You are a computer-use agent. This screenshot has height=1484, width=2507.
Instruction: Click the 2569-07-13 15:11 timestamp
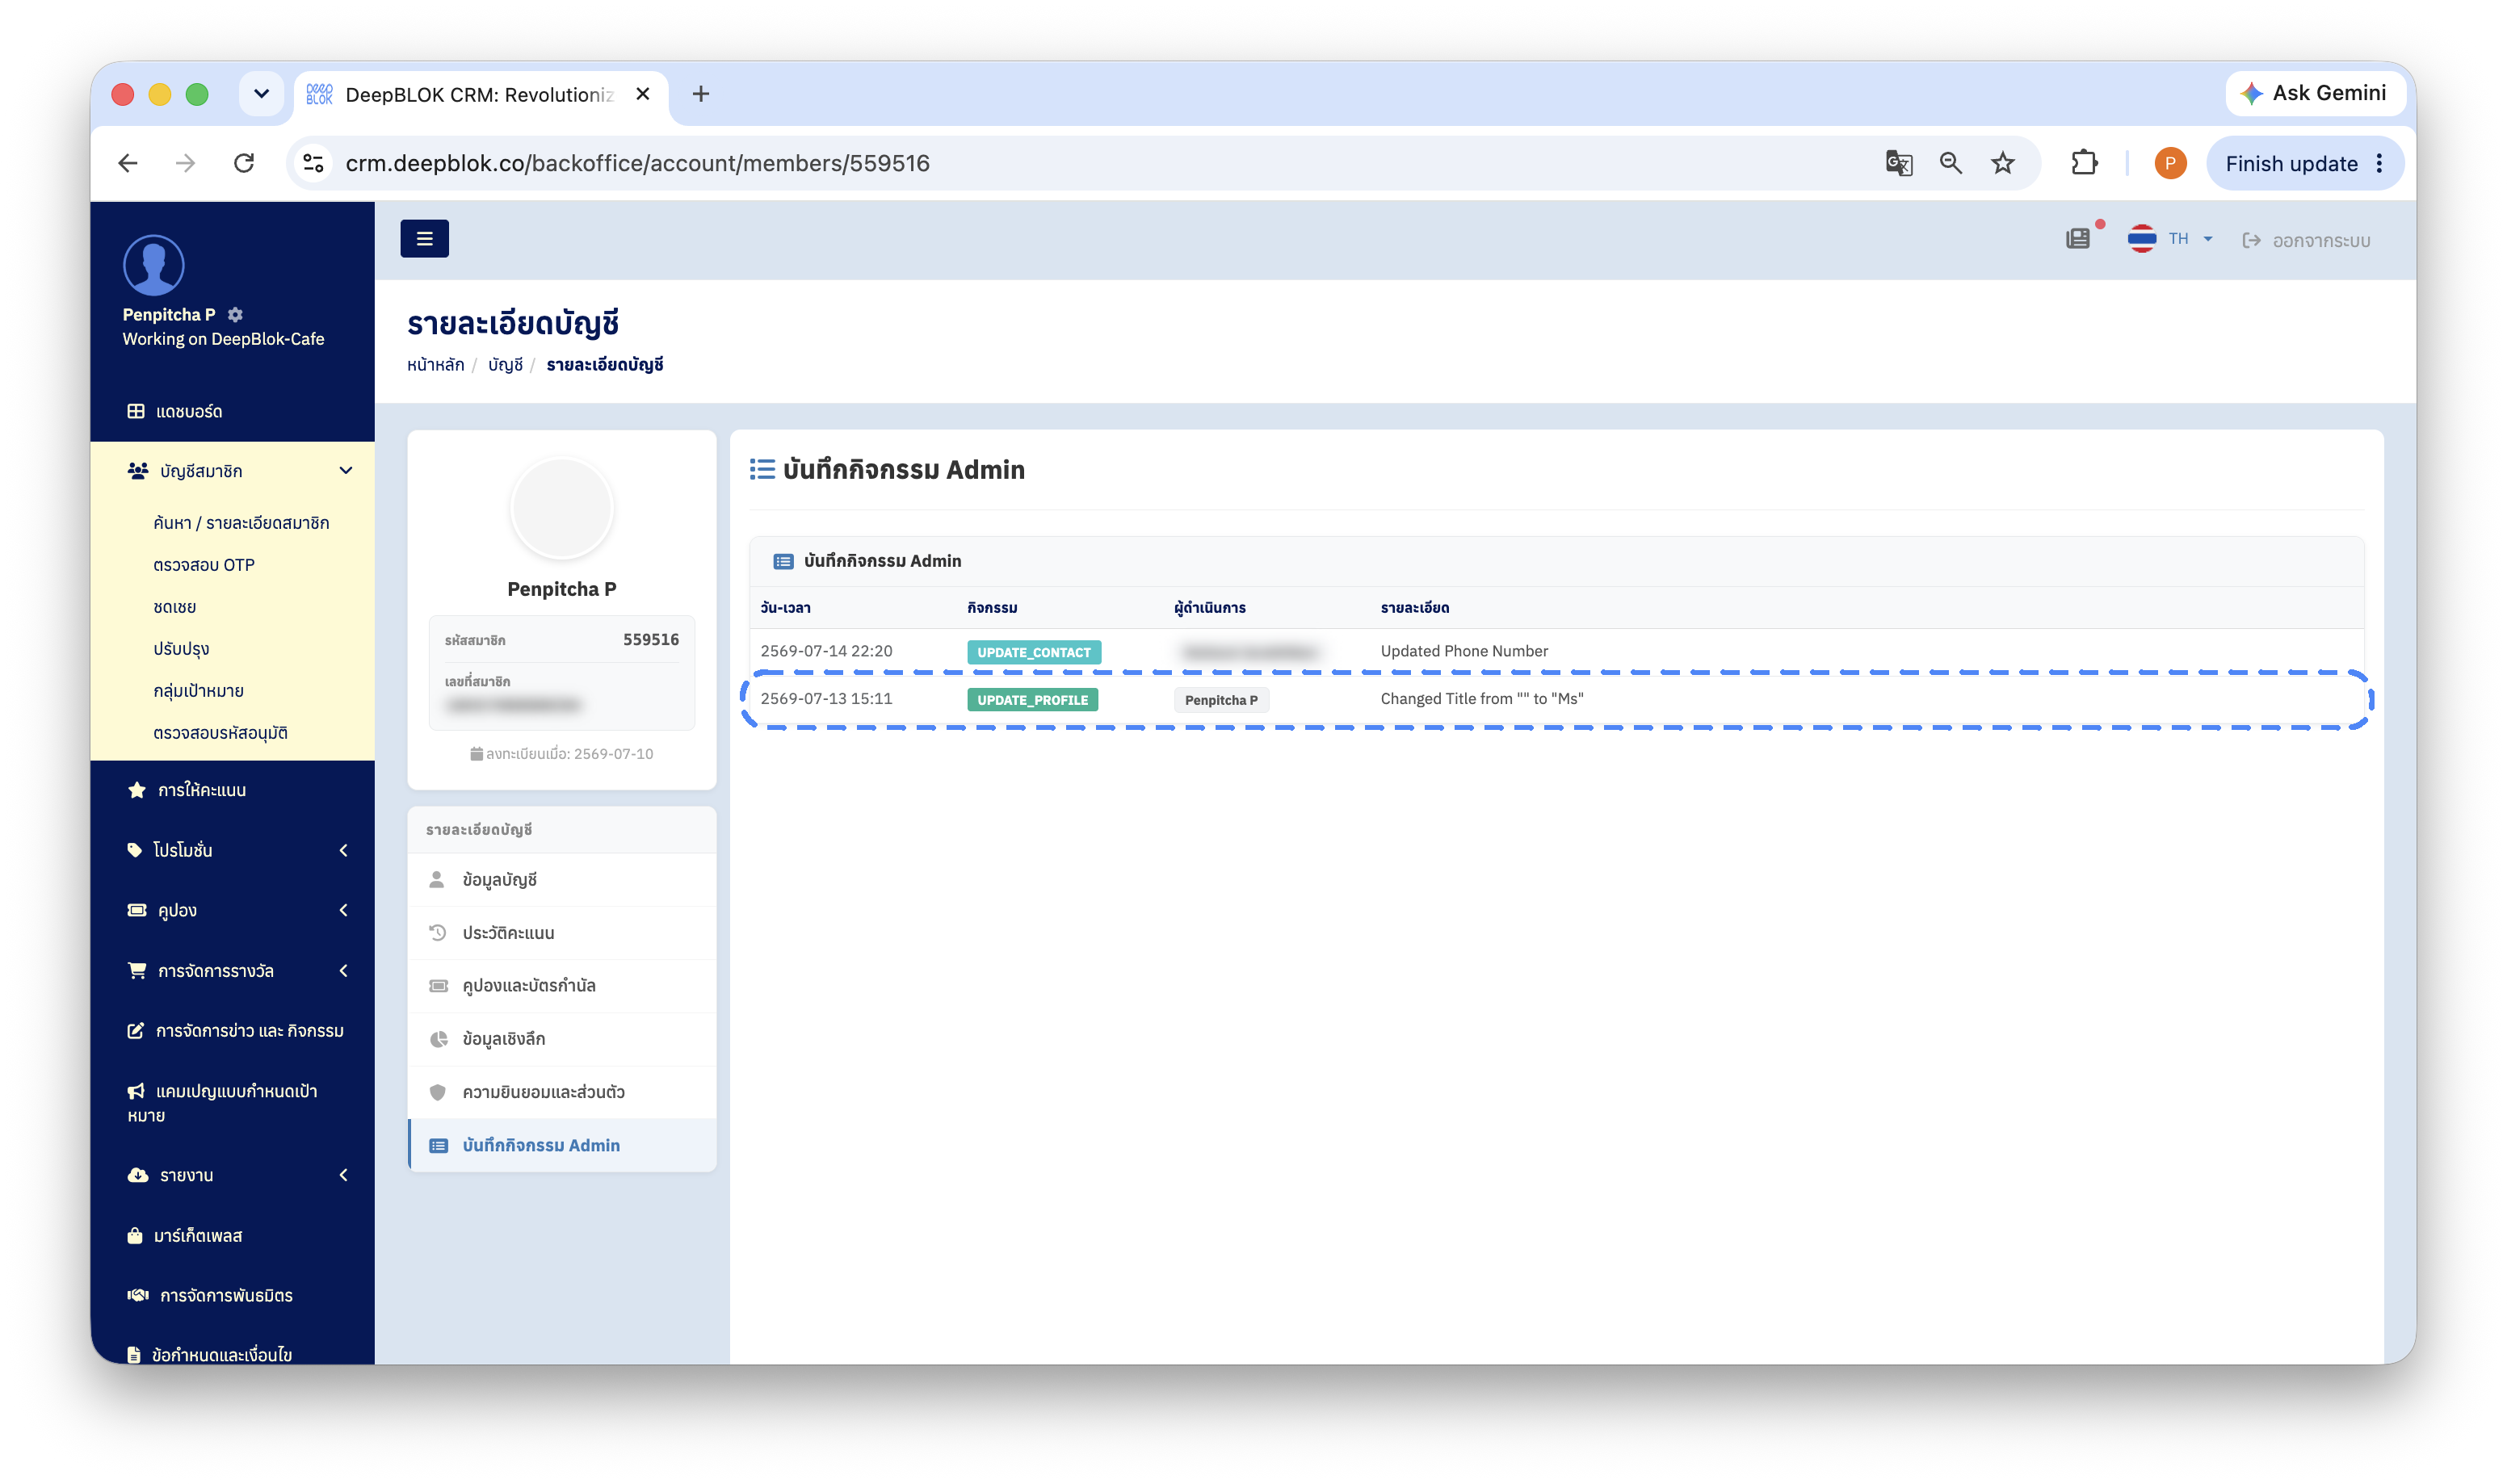pyautogui.click(x=826, y=699)
